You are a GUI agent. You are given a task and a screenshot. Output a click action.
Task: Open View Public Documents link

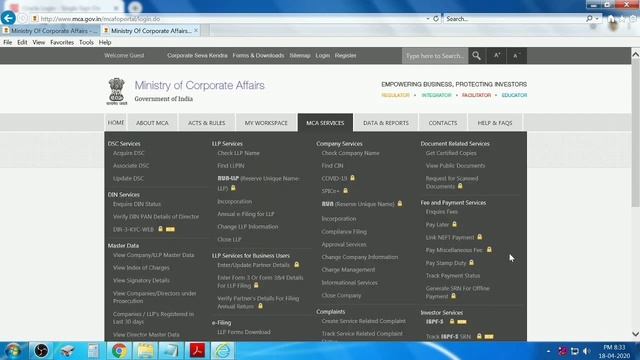(456, 166)
